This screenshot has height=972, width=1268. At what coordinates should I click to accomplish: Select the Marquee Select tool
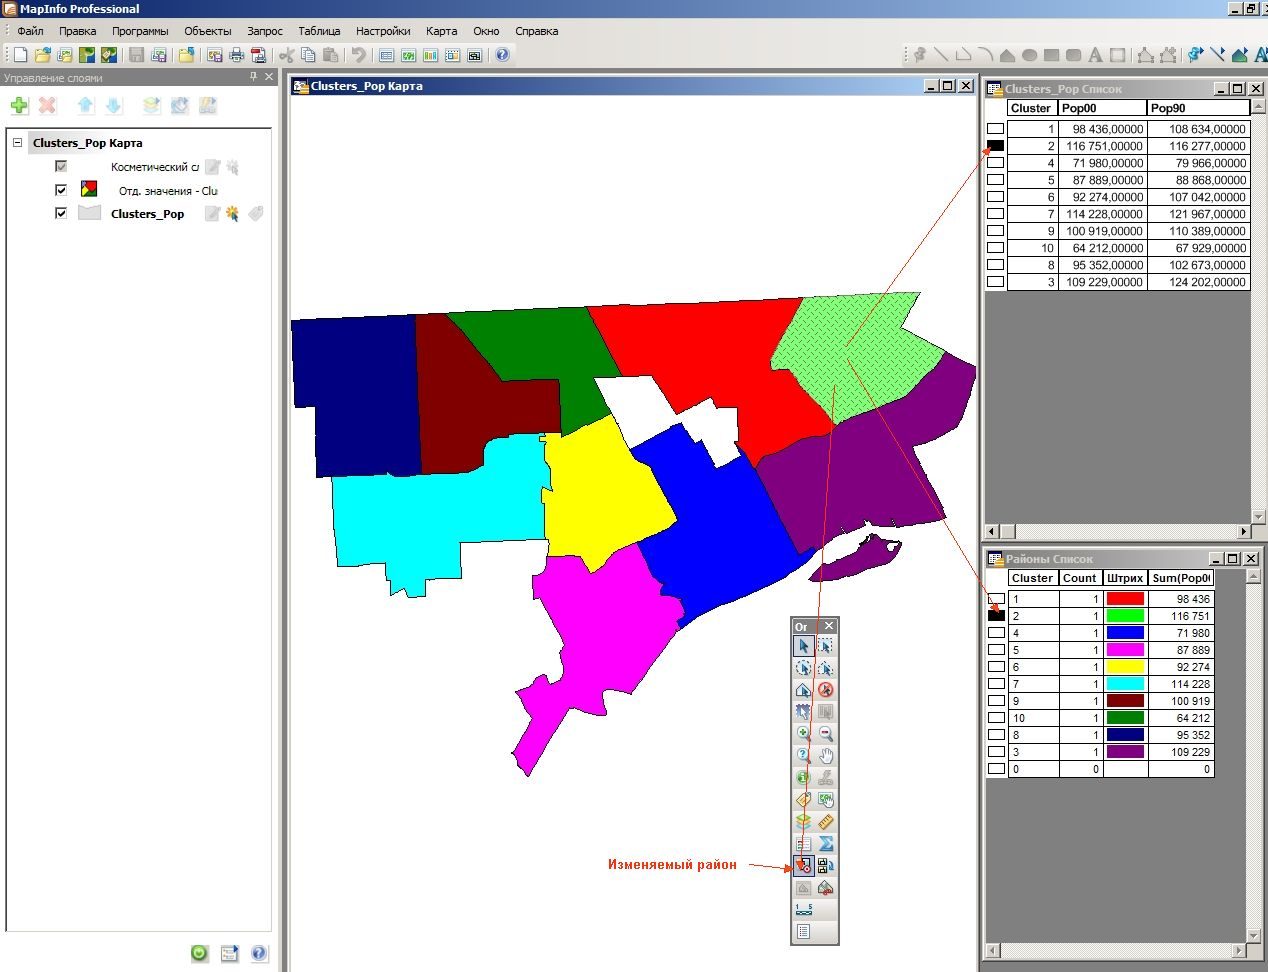tap(825, 646)
